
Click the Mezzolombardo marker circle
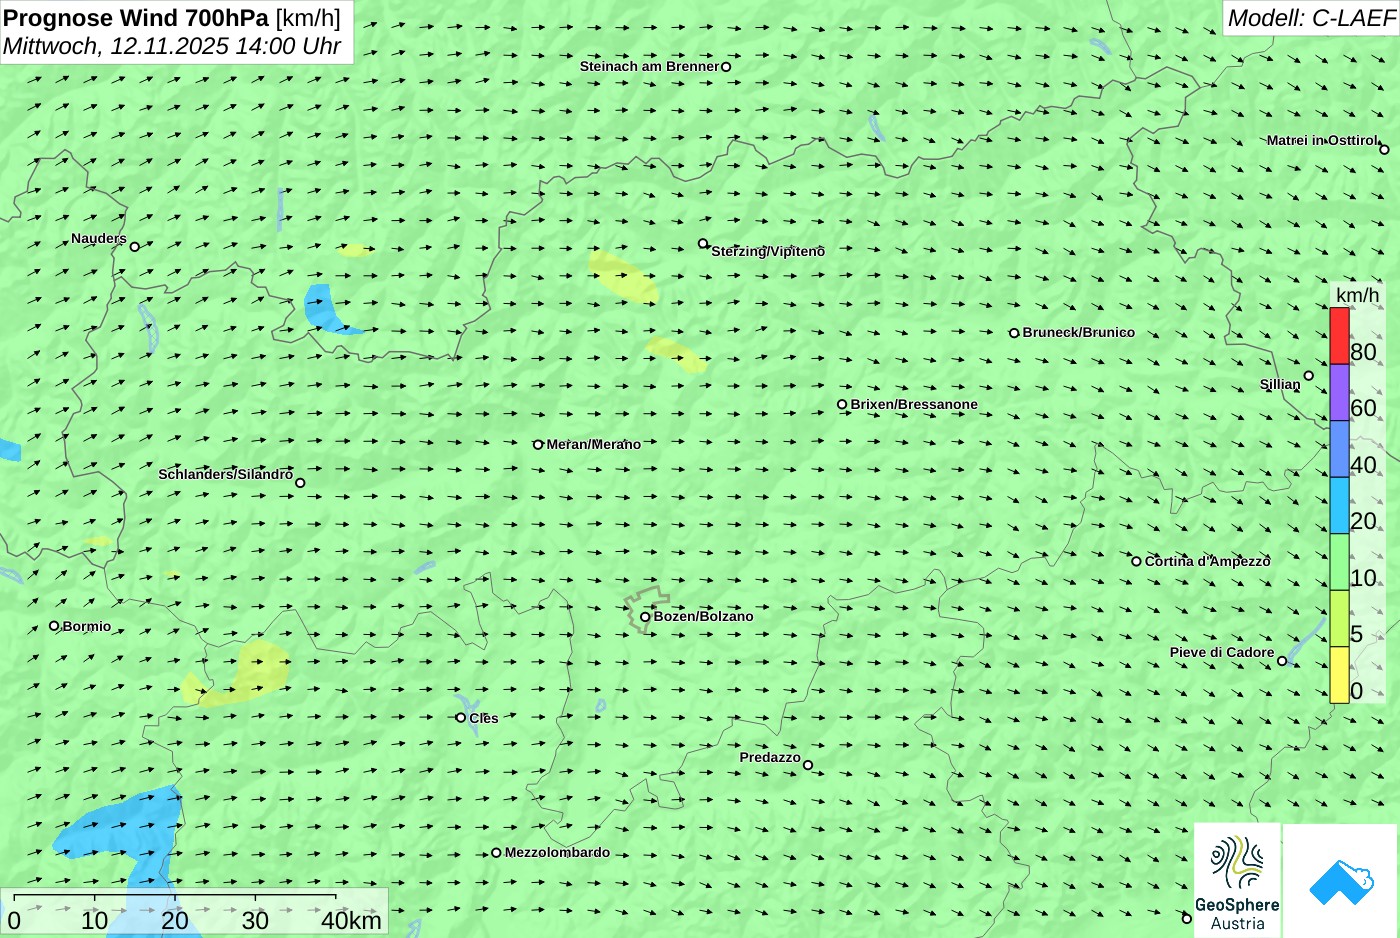(x=496, y=853)
